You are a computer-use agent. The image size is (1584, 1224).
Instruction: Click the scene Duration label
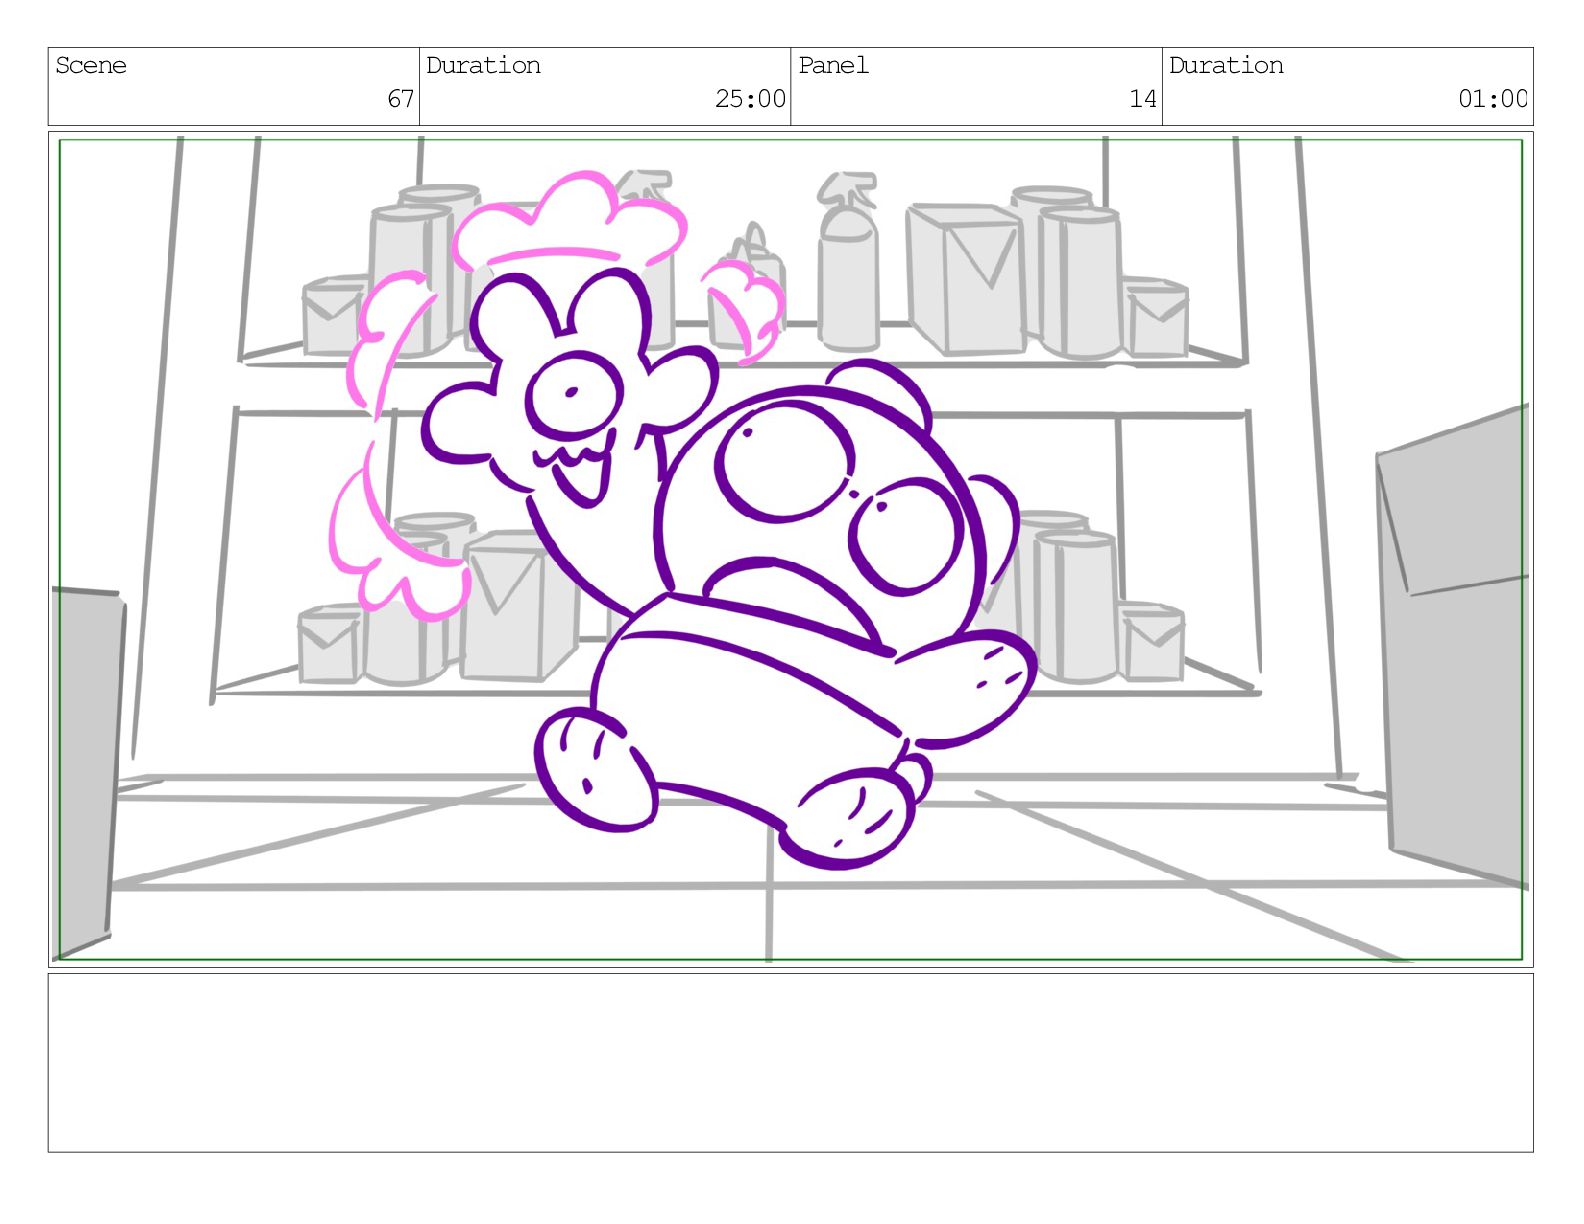pos(483,66)
